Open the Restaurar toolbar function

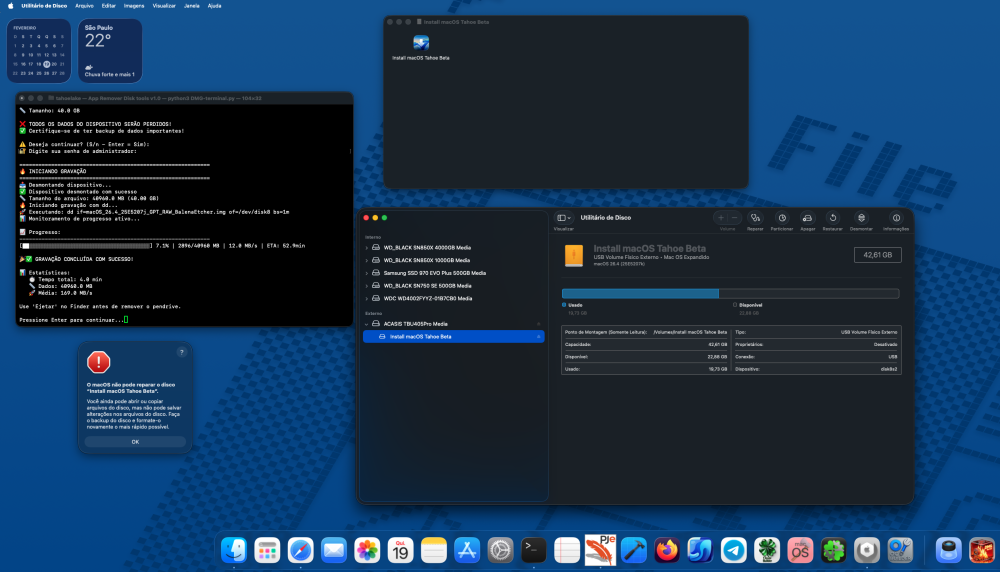click(x=833, y=218)
